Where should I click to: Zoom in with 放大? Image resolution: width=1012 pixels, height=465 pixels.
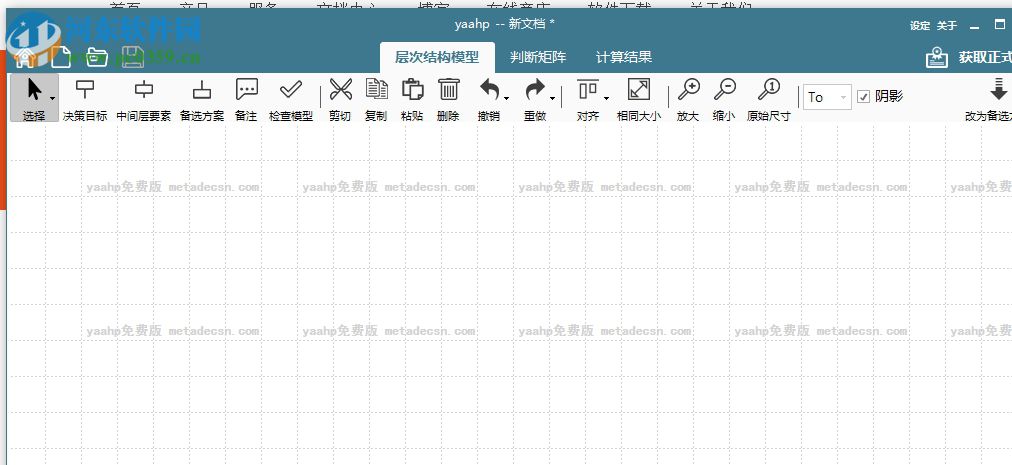pos(688,98)
